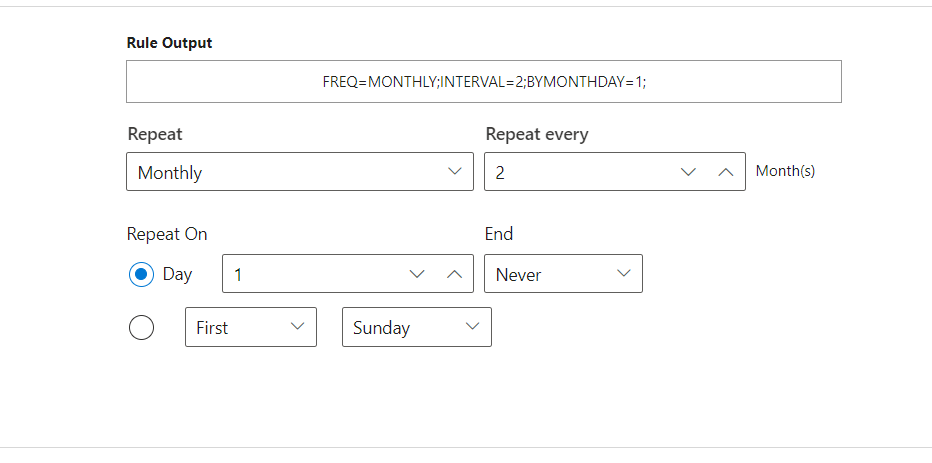The width and height of the screenshot is (932, 463).
Task: Click the Month(s) unit label
Action: pos(785,171)
